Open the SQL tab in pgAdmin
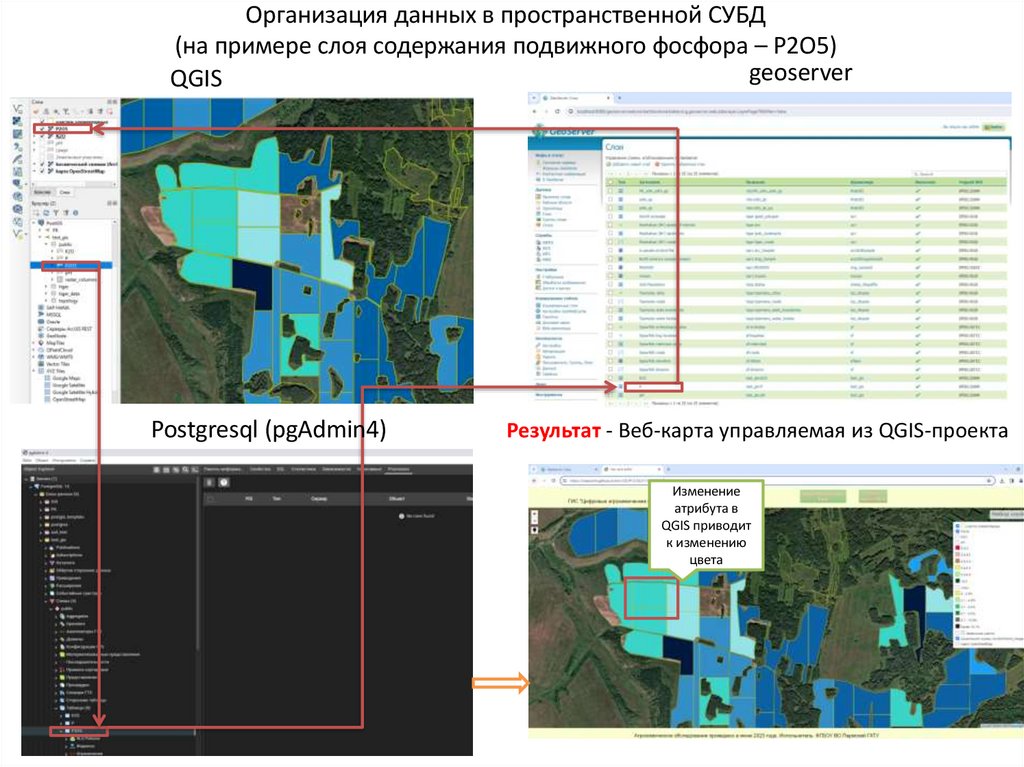The height and width of the screenshot is (767, 1024). coord(281,469)
